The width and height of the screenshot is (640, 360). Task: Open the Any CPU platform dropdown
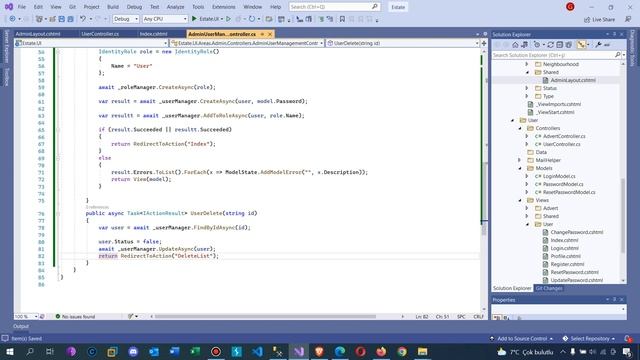pyautogui.click(x=165, y=19)
